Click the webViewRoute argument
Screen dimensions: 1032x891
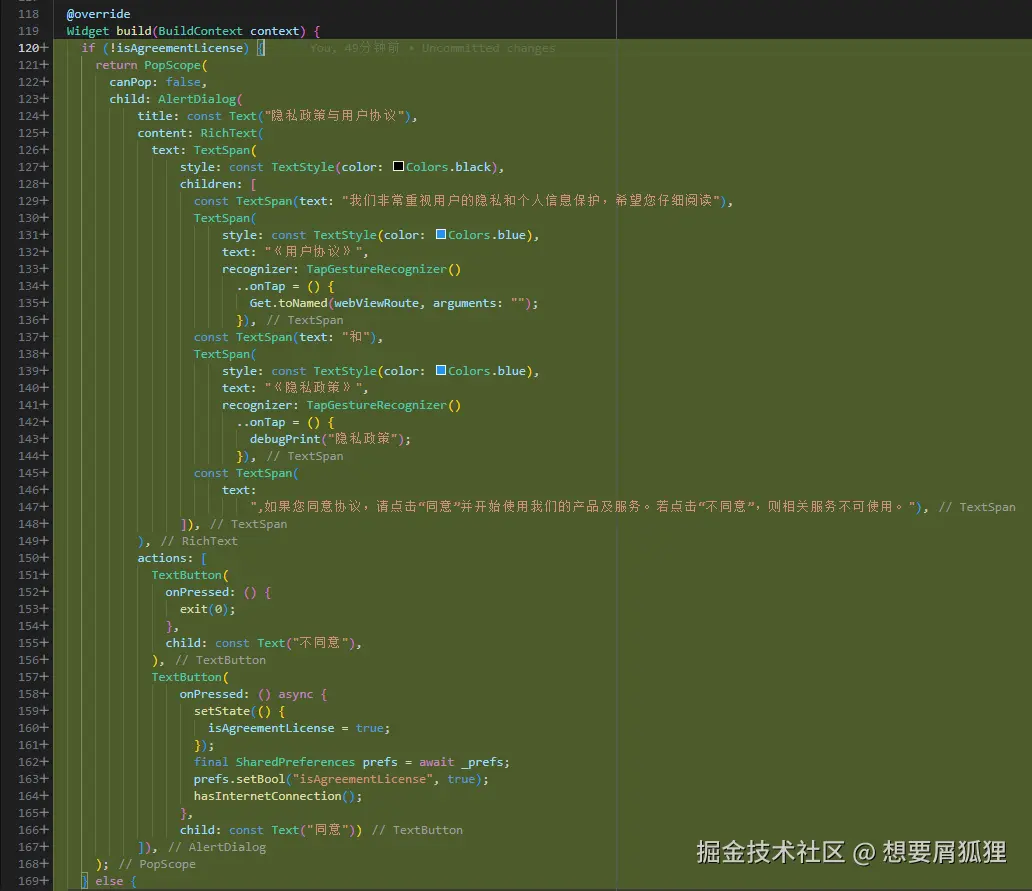376,303
